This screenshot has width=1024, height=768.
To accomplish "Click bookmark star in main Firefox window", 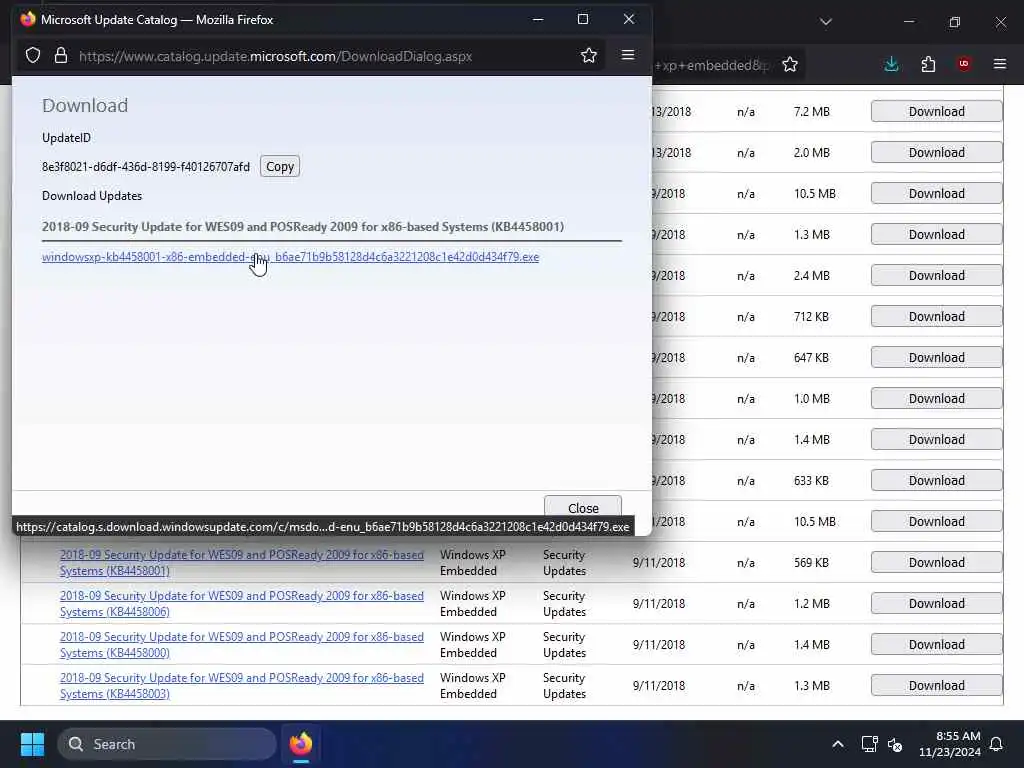I will [790, 64].
